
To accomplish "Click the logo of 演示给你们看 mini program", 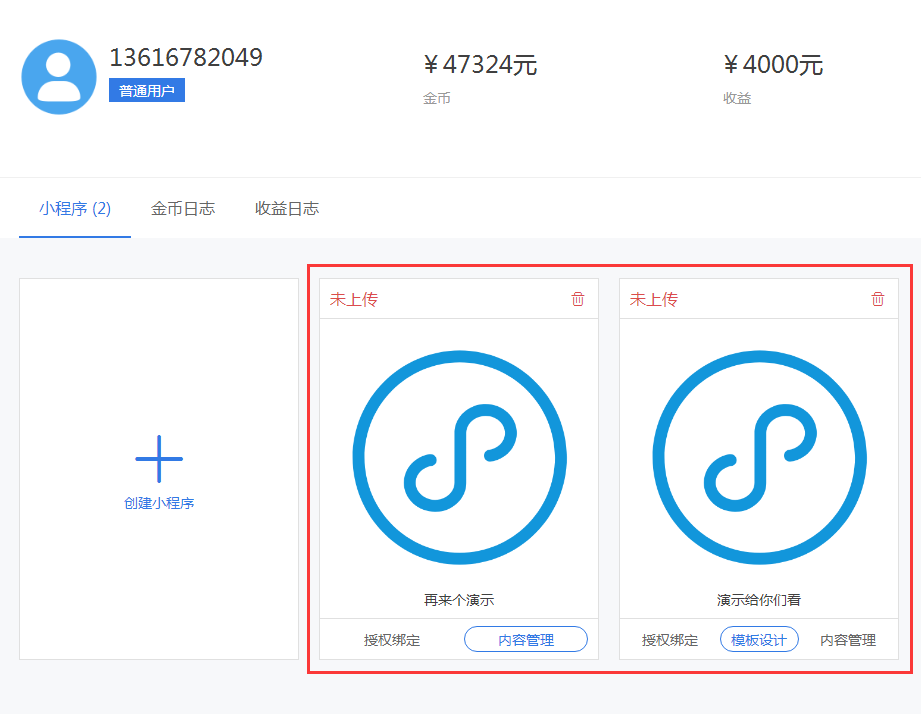I will pos(759,457).
